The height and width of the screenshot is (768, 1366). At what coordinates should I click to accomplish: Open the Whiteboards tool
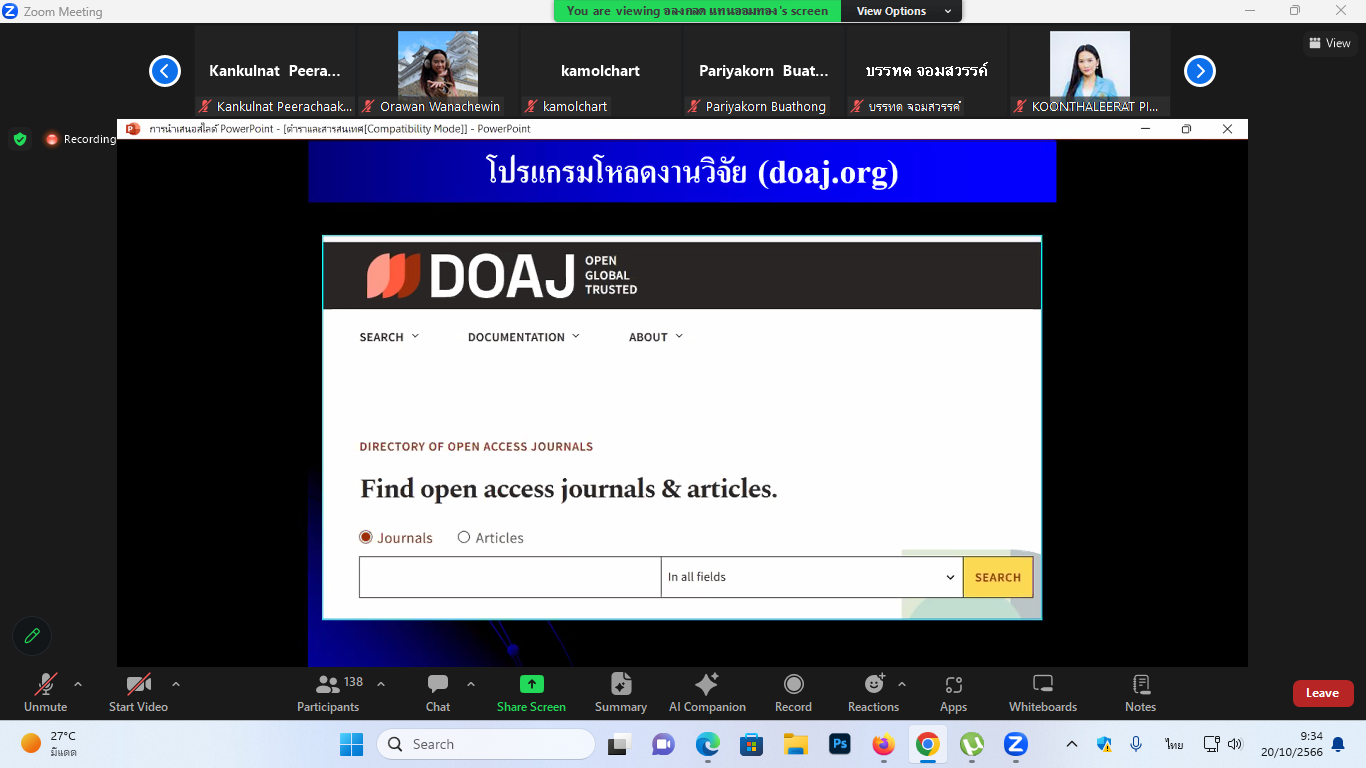click(x=1042, y=685)
